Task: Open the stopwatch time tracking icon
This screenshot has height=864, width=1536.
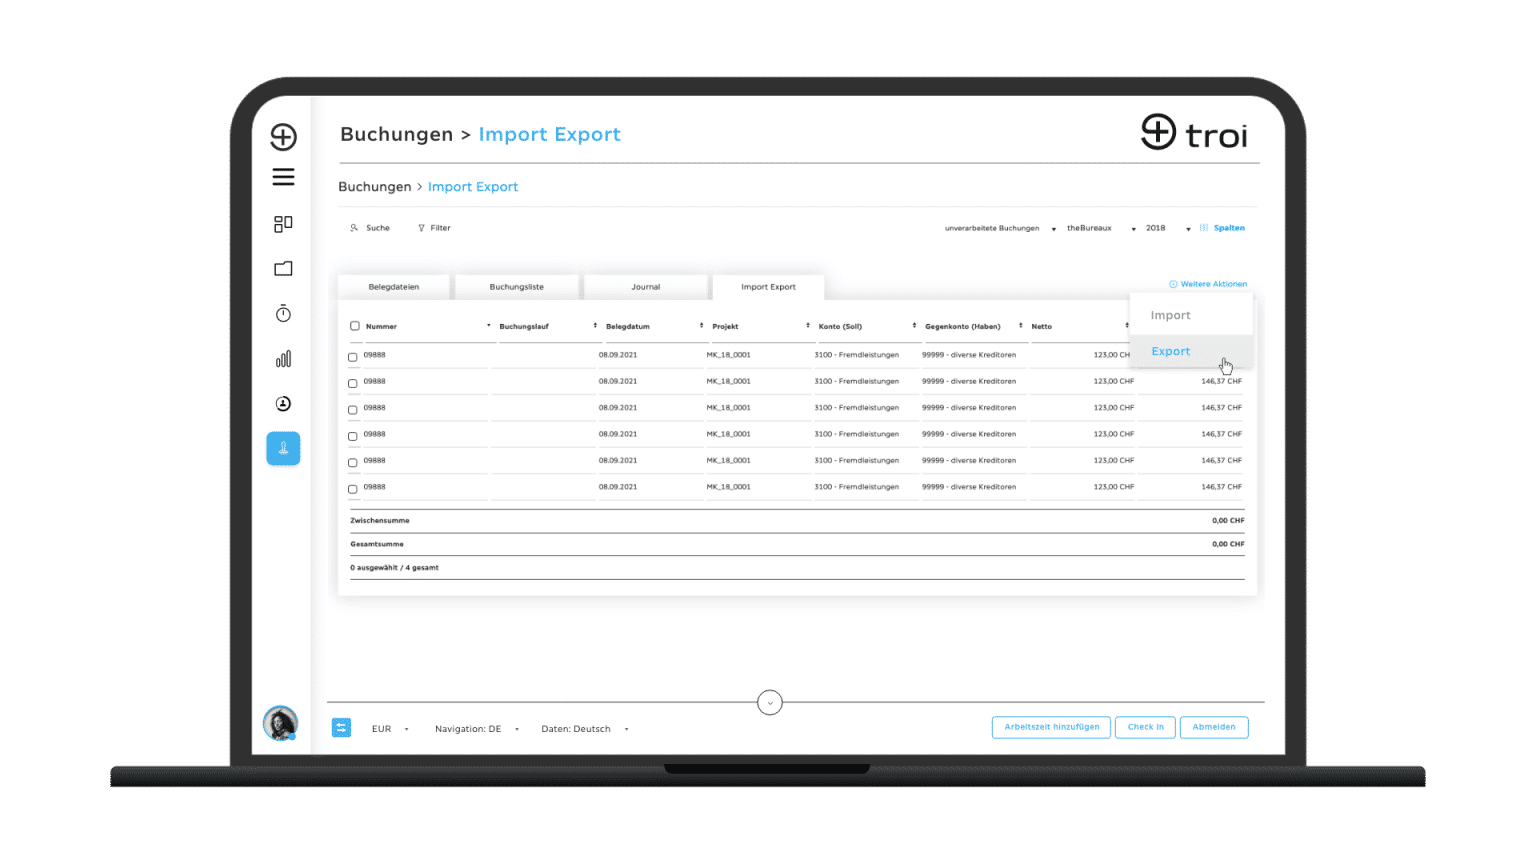Action: coord(283,314)
